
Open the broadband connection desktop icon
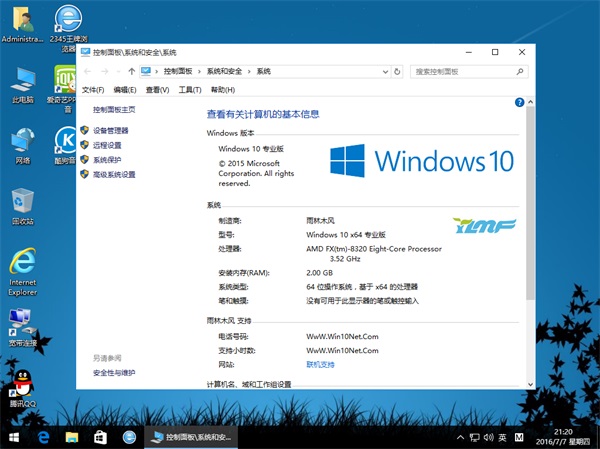(23, 328)
